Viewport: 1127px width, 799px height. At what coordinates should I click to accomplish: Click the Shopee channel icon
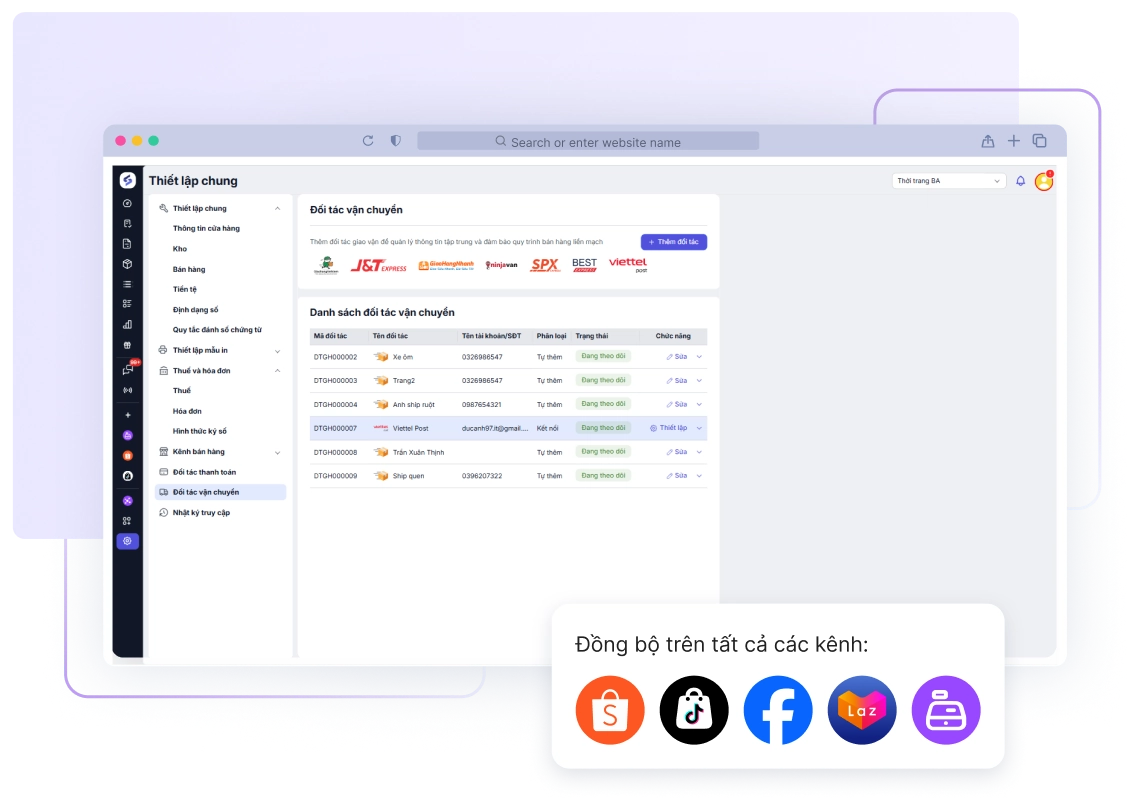tap(610, 710)
